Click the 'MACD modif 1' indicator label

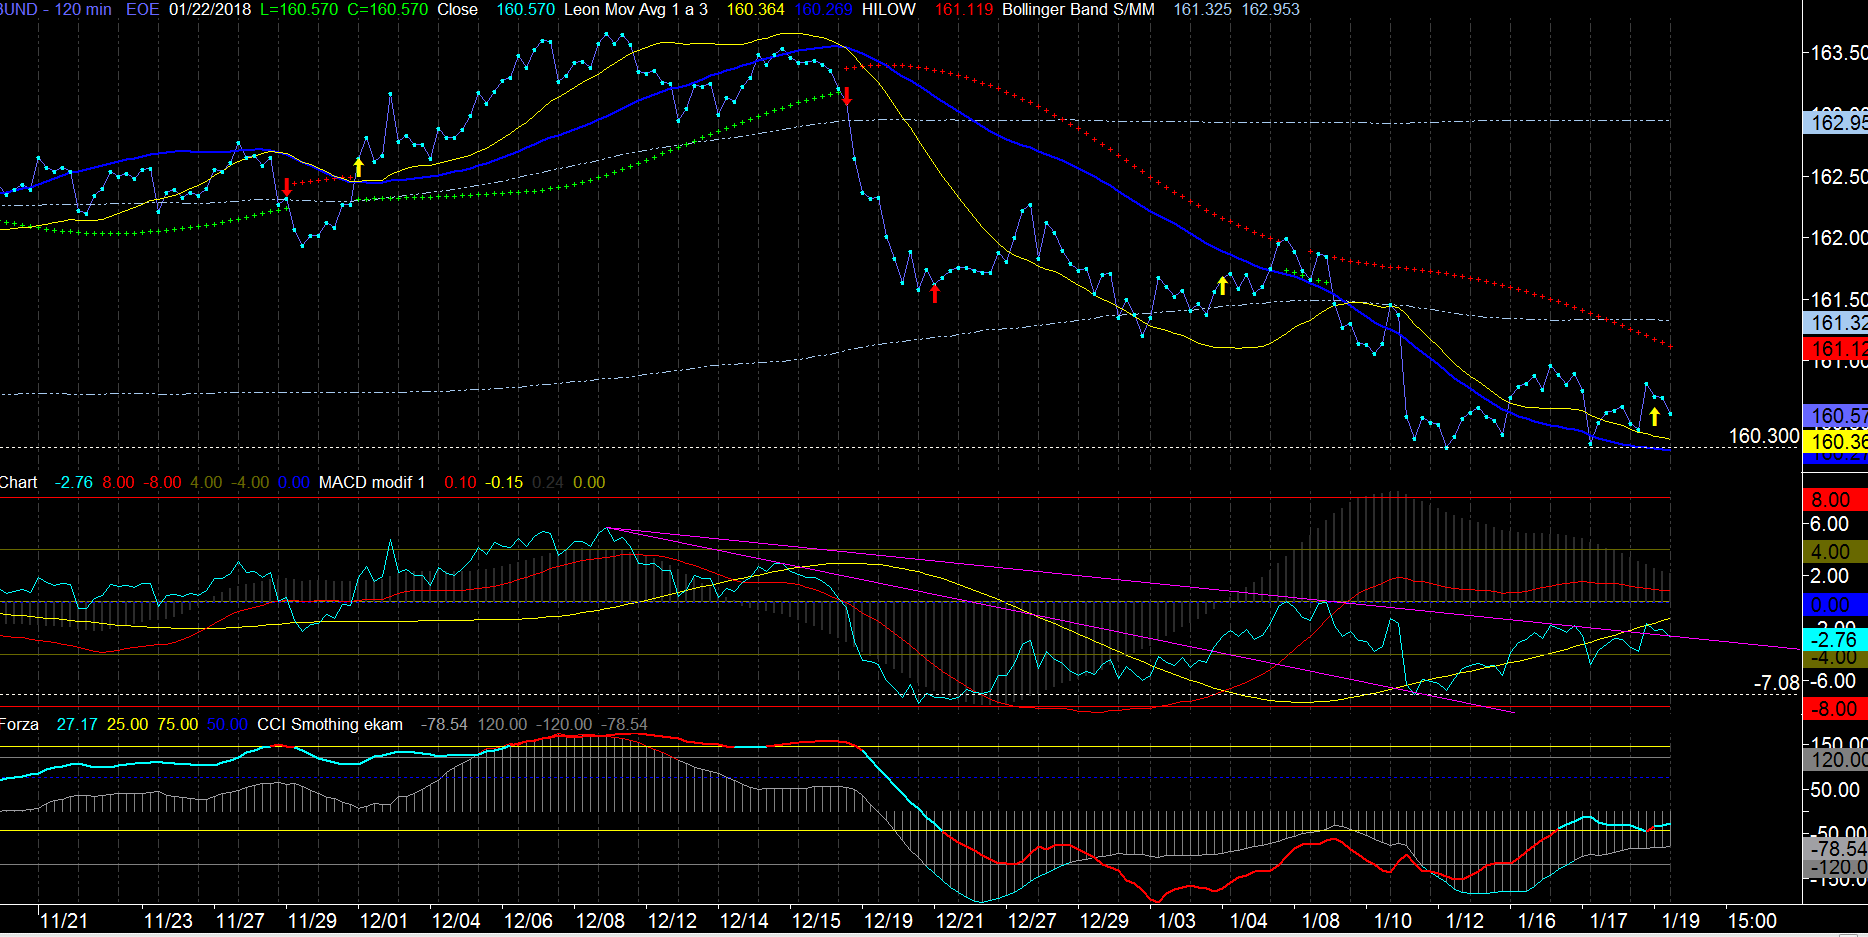pyautogui.click(x=372, y=482)
